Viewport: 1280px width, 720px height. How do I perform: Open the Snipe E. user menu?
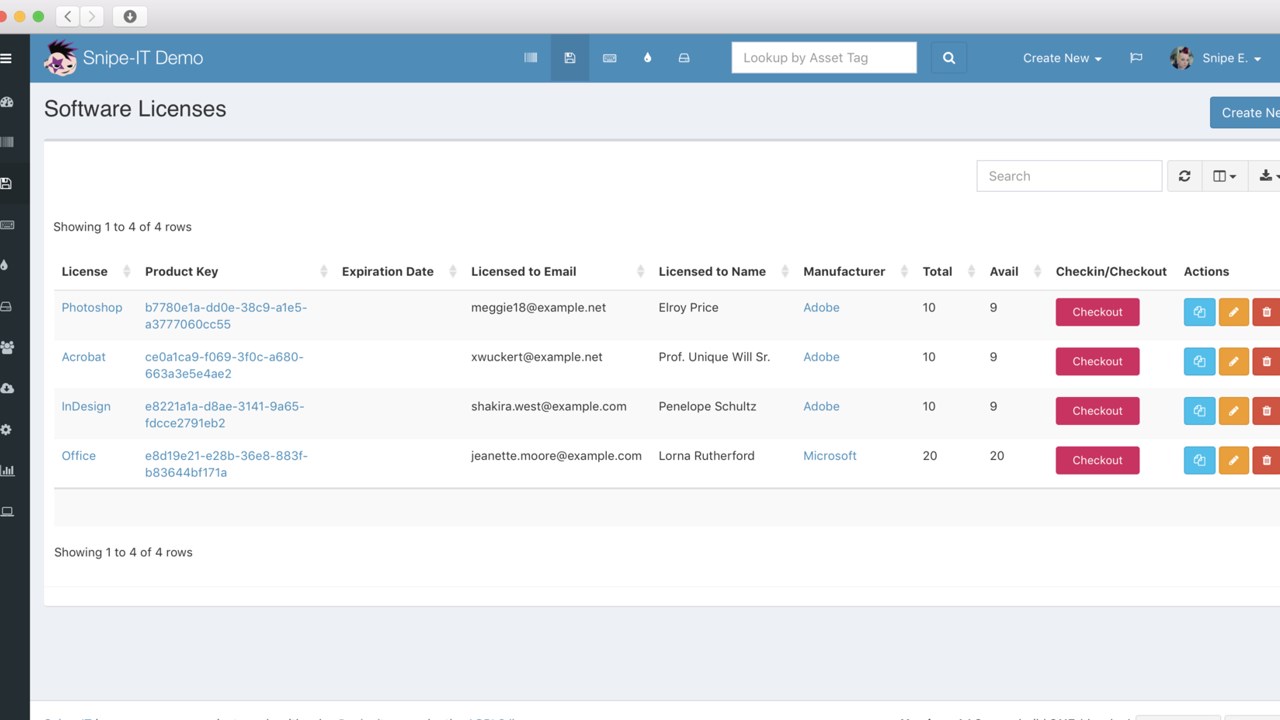(1216, 58)
